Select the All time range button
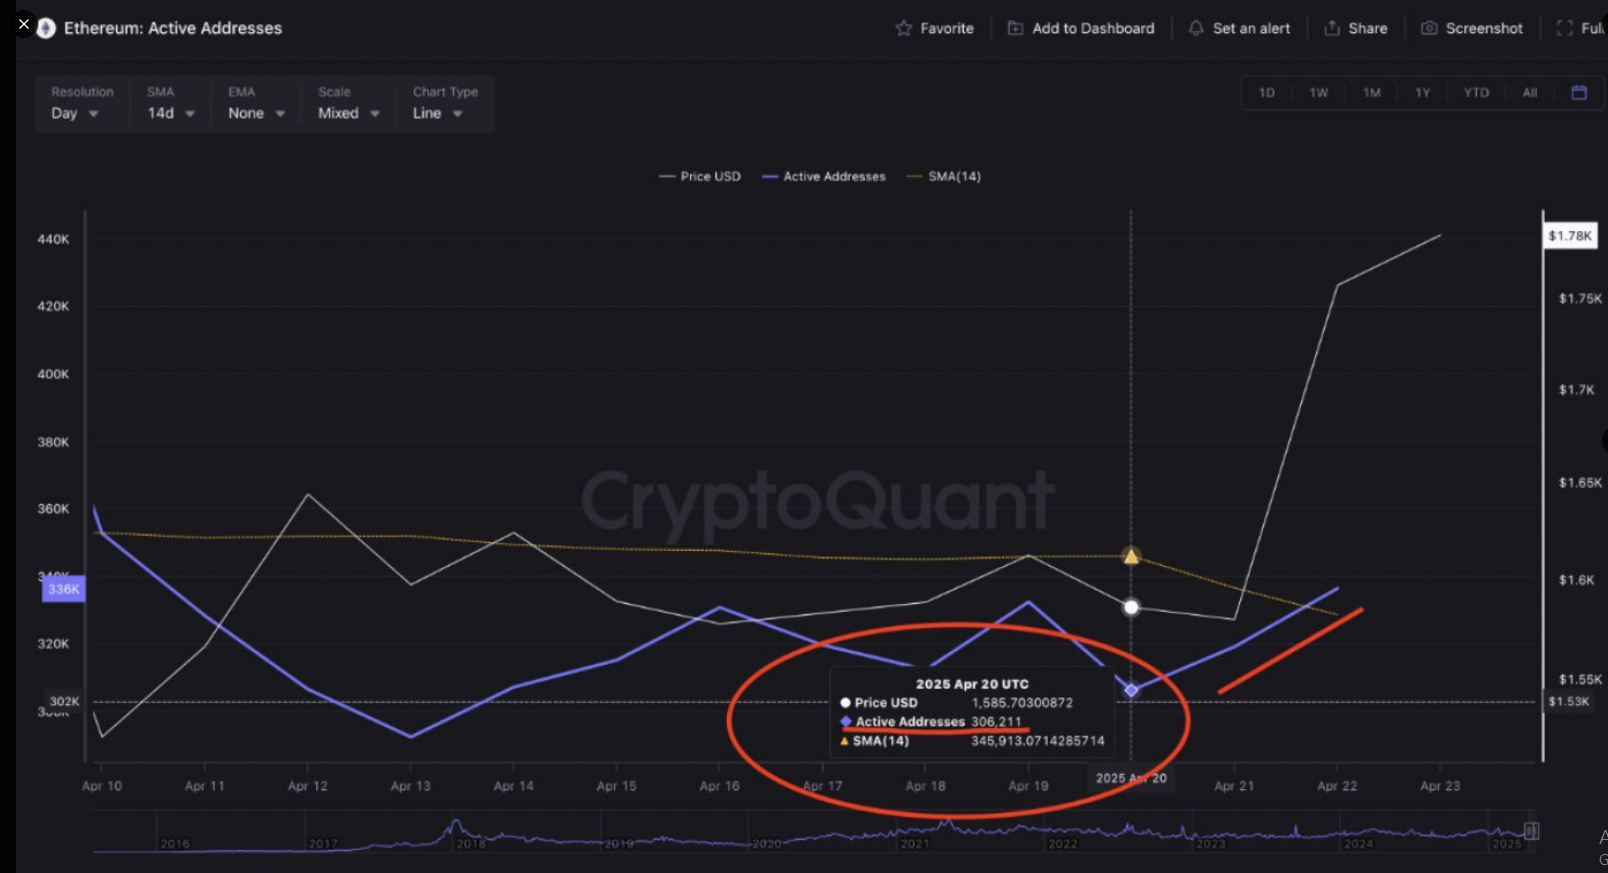The image size is (1608, 873). (1529, 92)
